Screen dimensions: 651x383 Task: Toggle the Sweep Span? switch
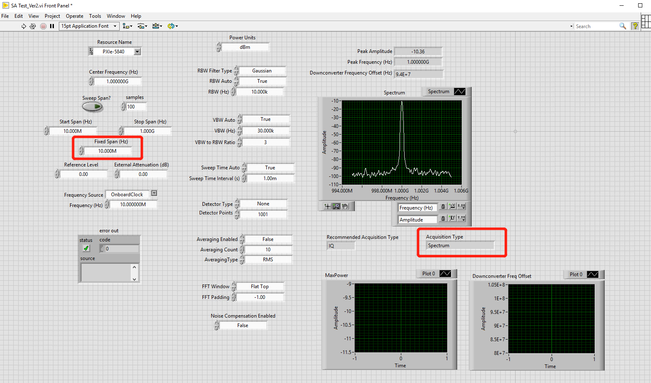click(x=93, y=107)
